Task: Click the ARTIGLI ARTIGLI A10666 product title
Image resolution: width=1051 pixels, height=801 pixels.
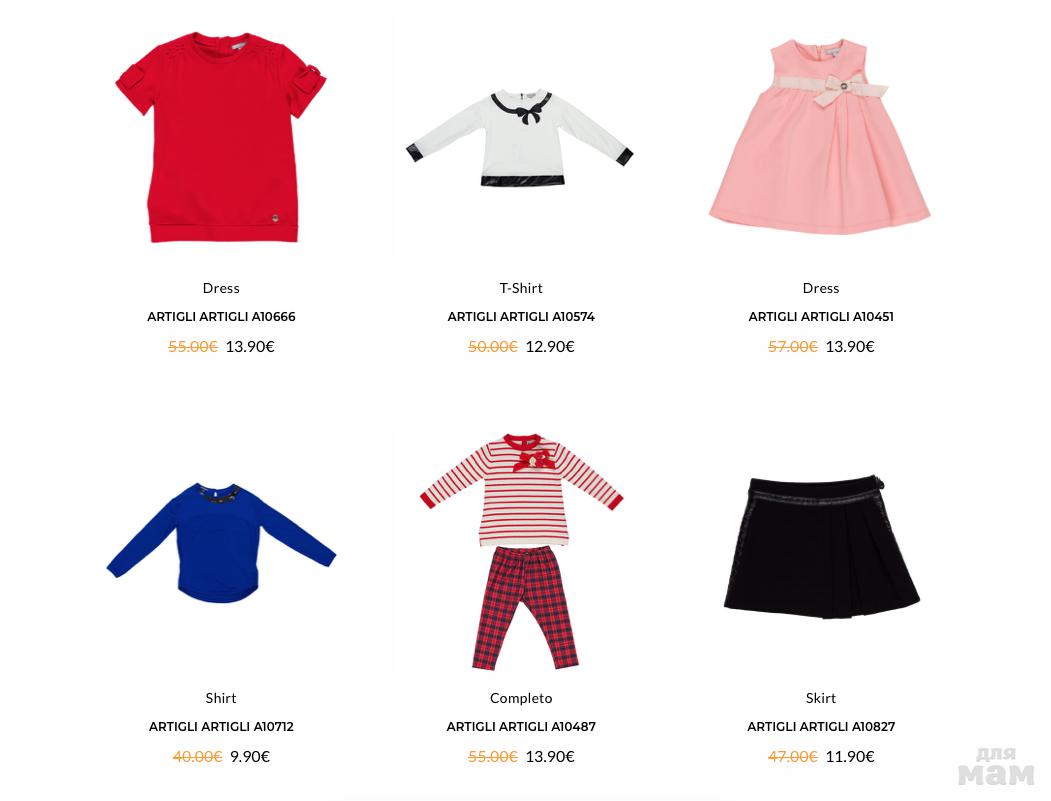Action: 221,316
